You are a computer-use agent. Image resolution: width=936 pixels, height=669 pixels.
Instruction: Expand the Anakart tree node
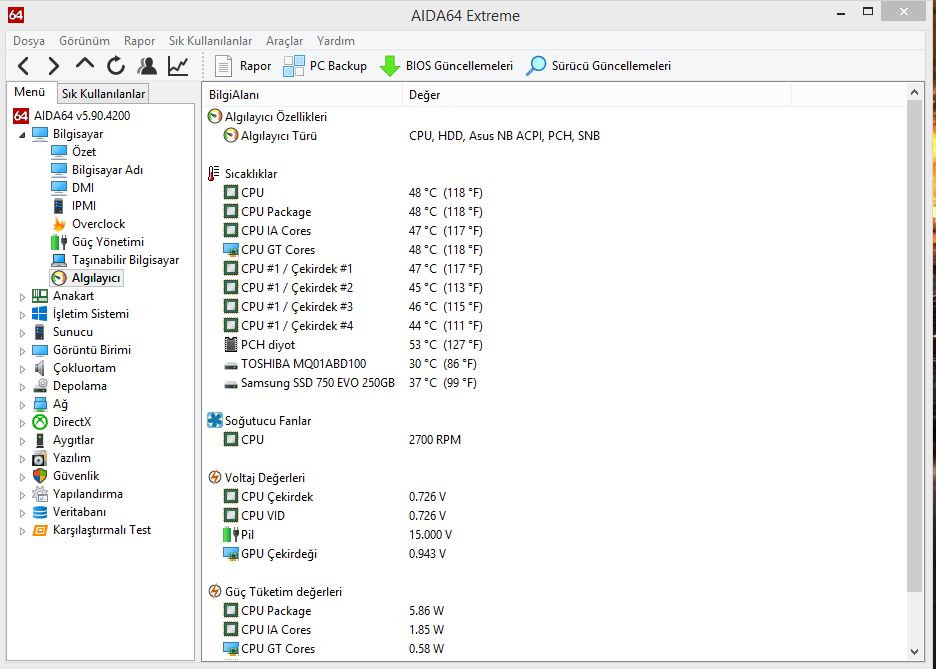(x=22, y=297)
